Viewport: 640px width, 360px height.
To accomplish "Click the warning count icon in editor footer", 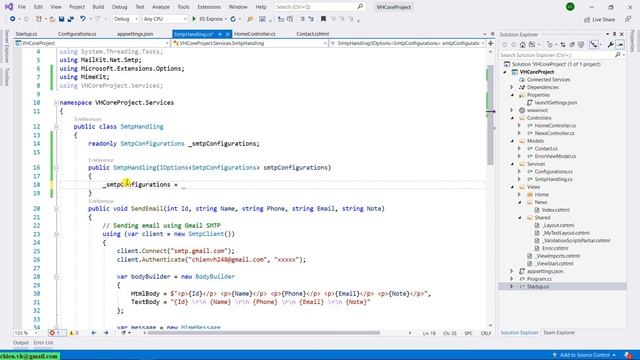I will tap(71, 333).
